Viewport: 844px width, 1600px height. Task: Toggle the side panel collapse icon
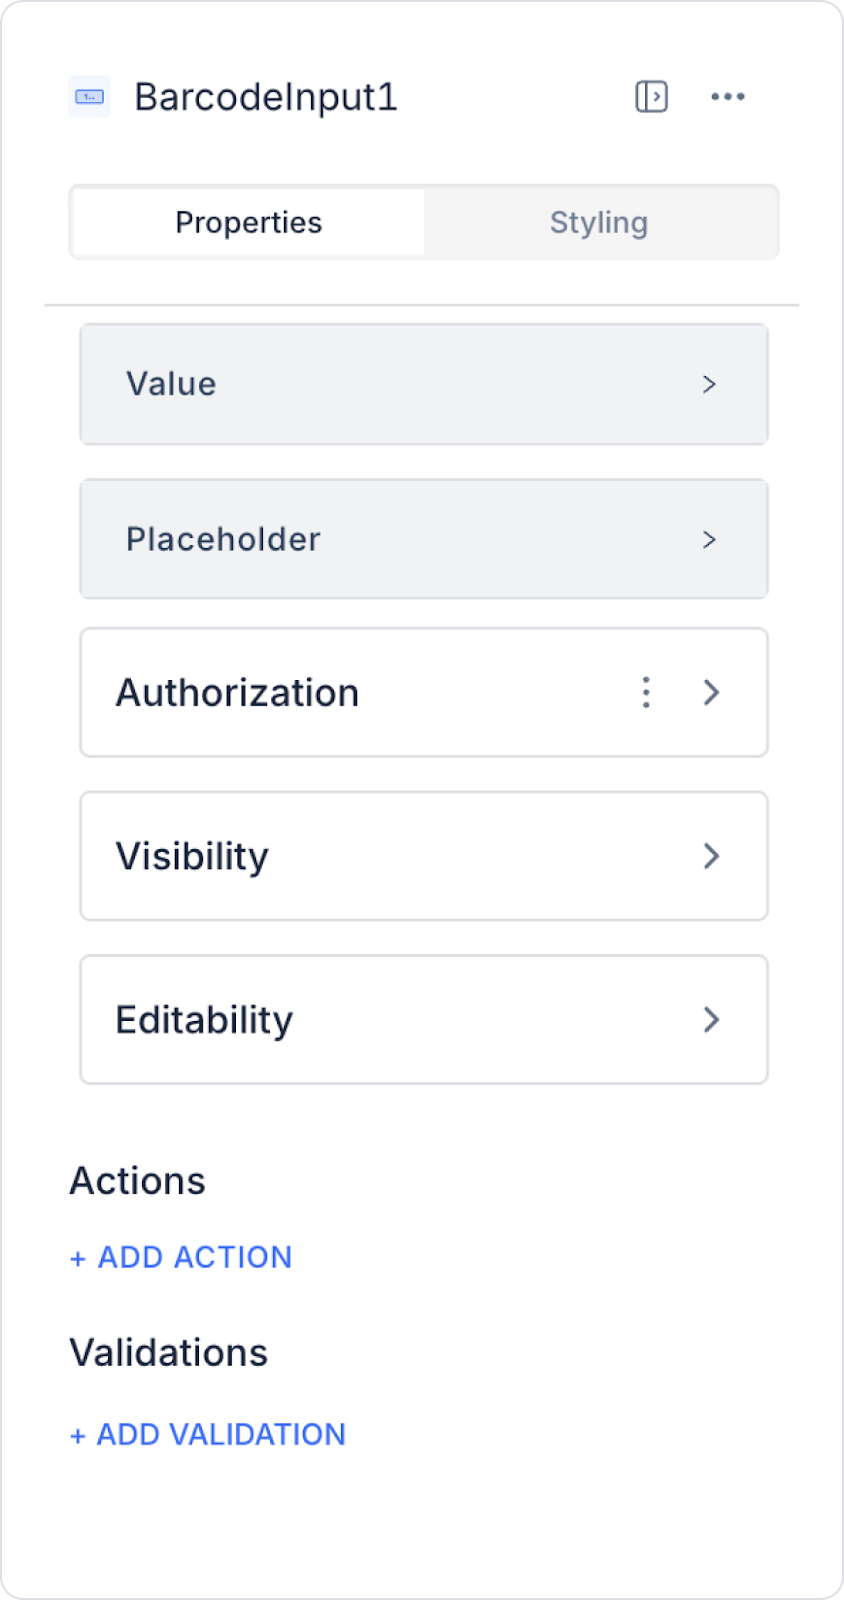(651, 97)
